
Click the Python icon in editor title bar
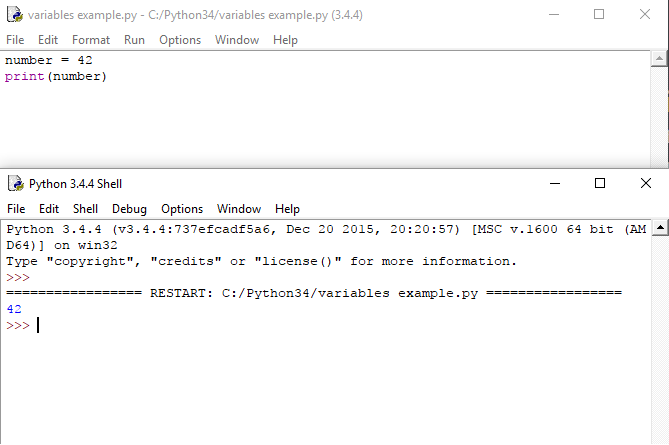pos(15,15)
